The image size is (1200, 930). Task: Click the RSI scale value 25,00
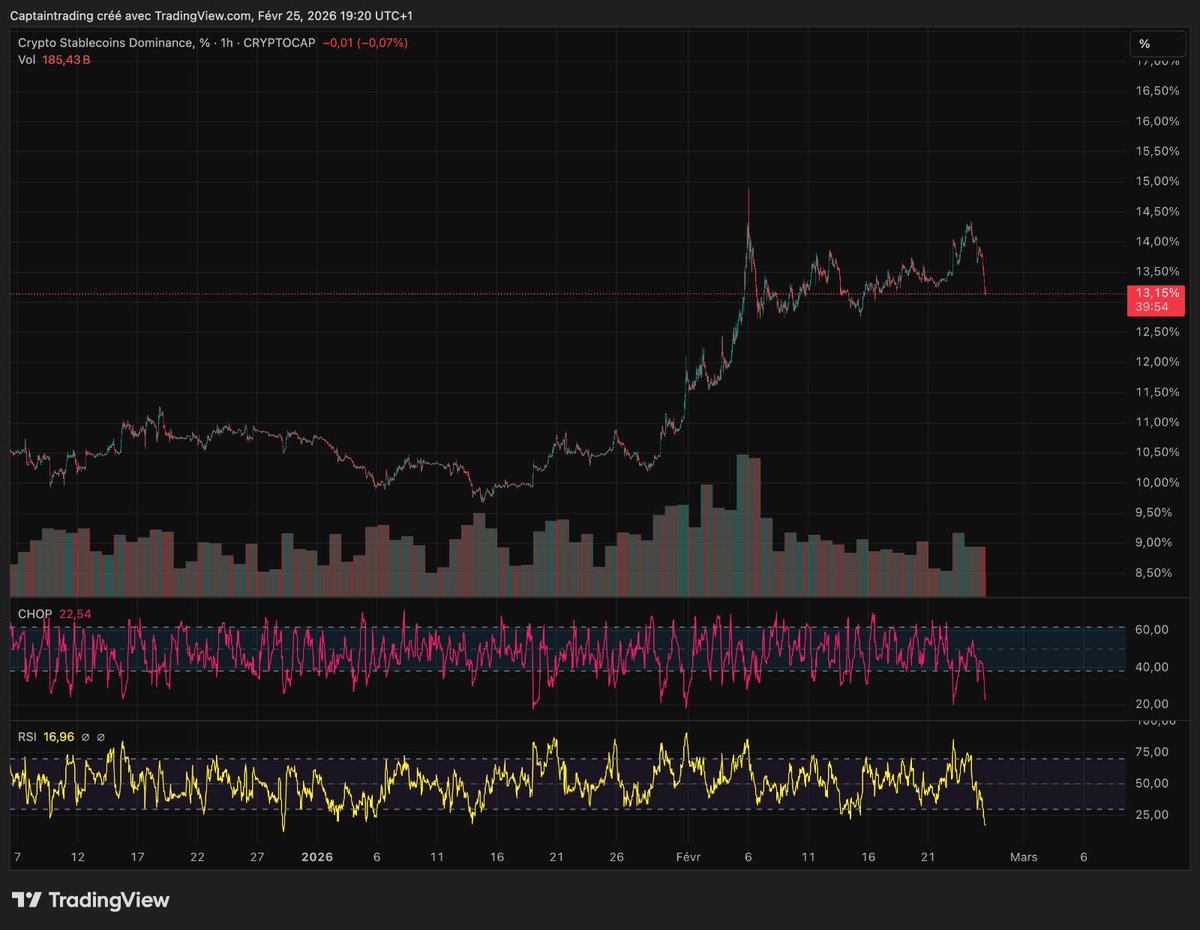(1154, 814)
